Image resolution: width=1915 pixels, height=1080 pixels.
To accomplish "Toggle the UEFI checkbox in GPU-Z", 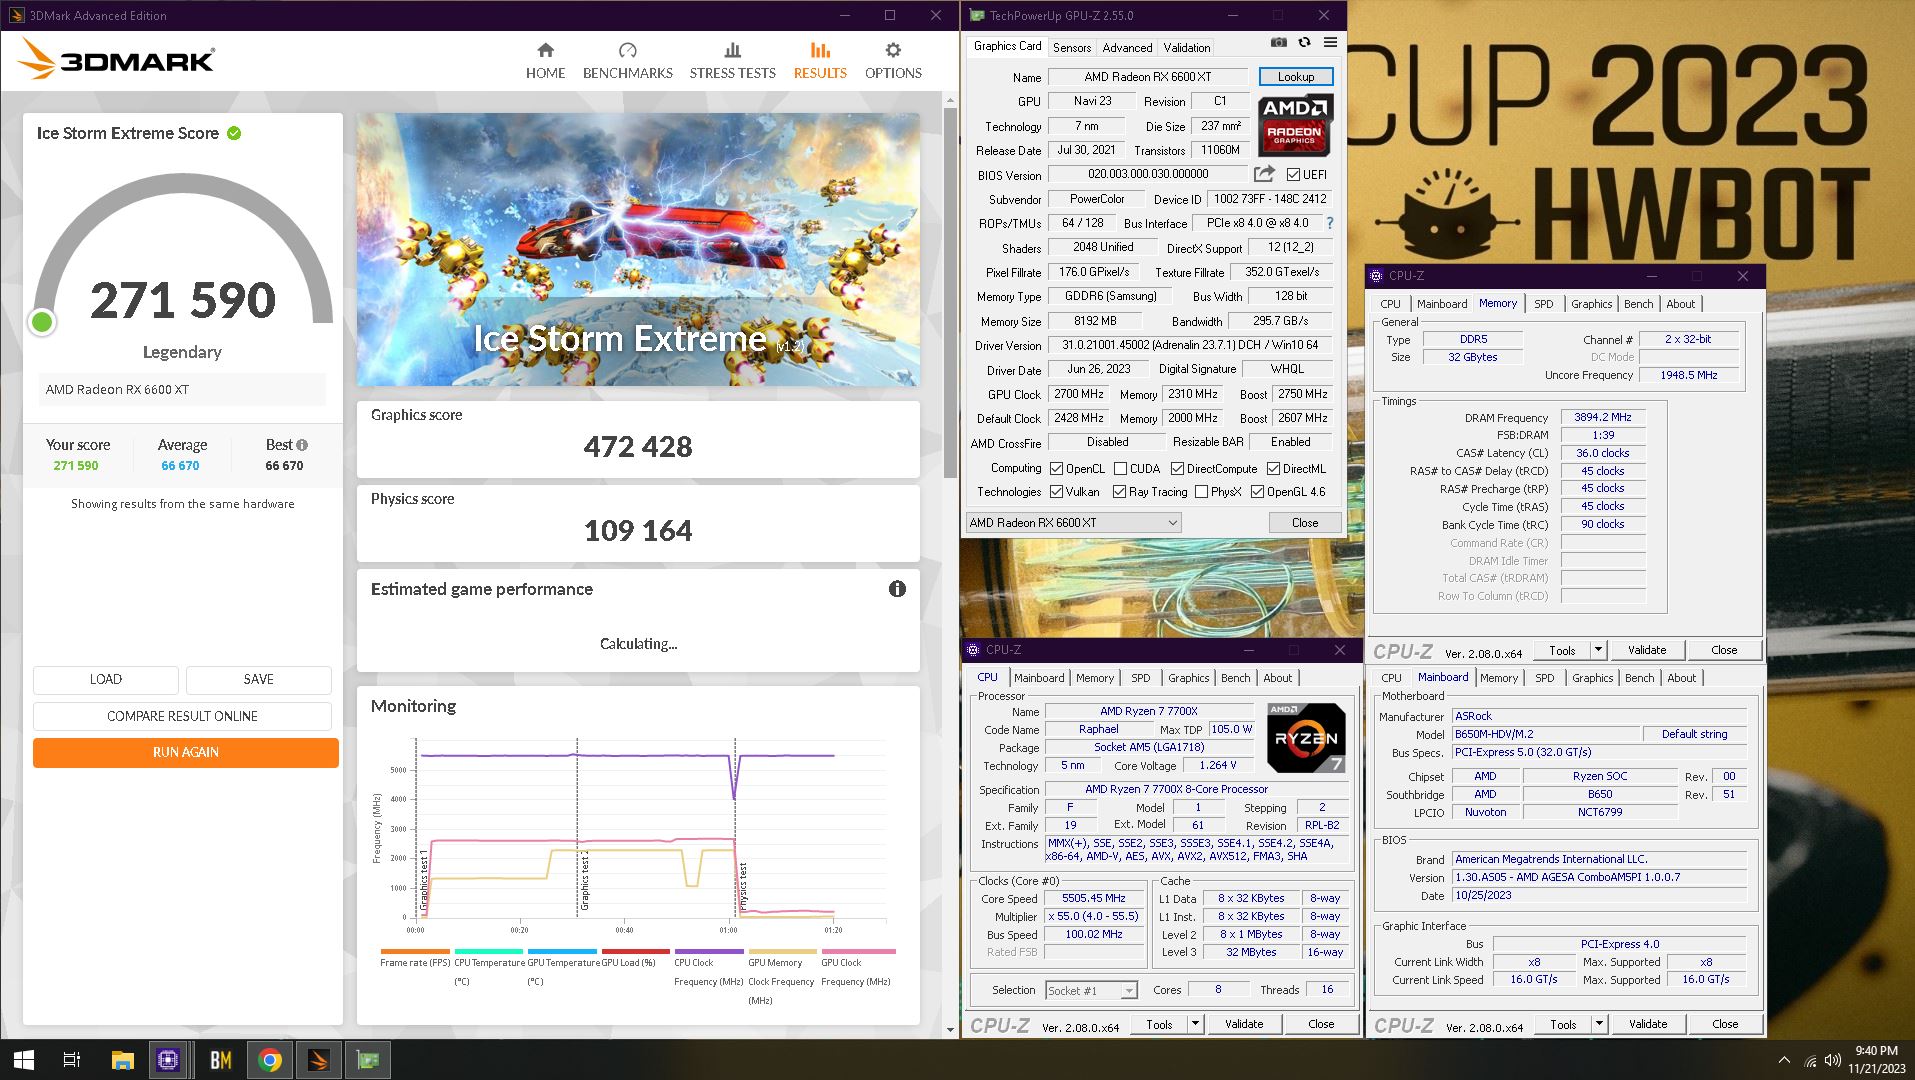I will click(x=1293, y=174).
